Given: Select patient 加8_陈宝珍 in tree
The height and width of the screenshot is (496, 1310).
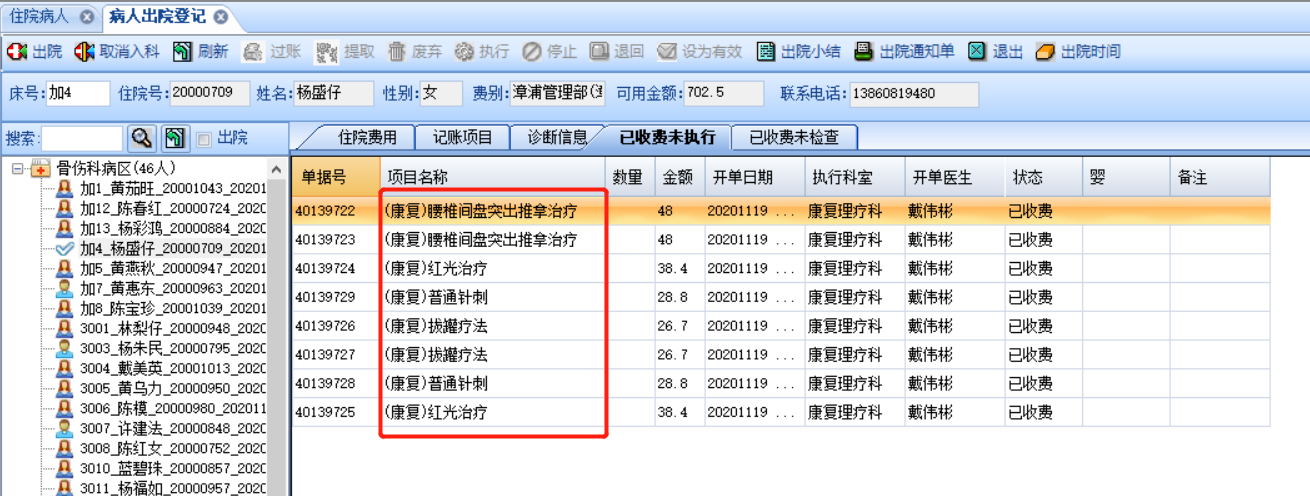Looking at the screenshot, I should (173, 308).
